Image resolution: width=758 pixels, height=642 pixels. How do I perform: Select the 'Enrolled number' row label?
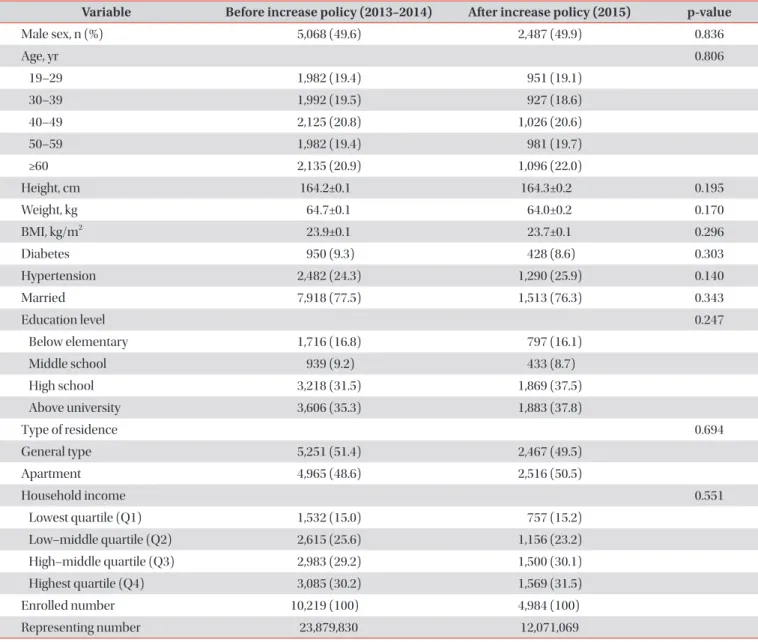point(68,605)
